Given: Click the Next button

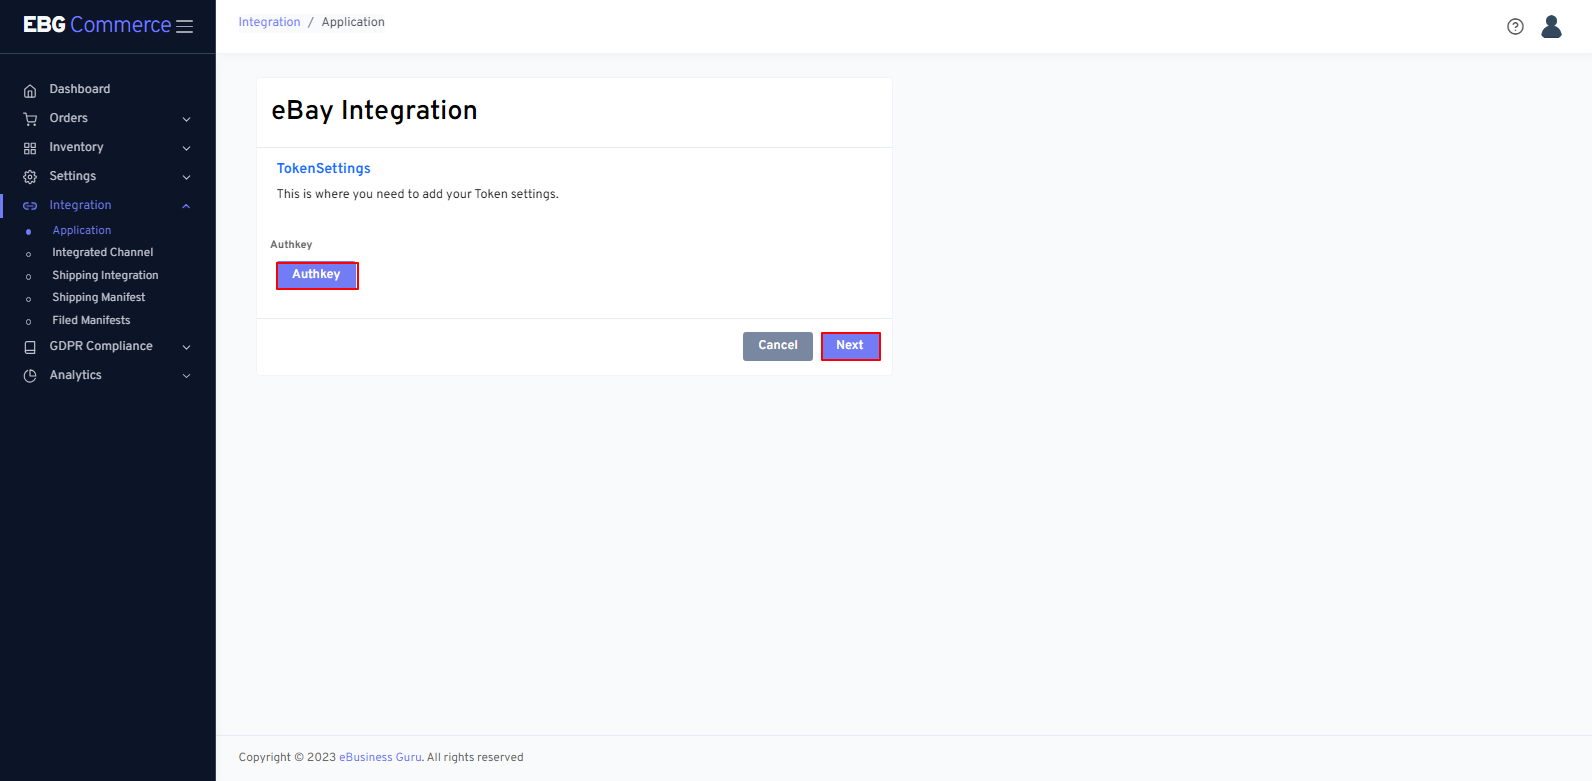Looking at the screenshot, I should click(850, 346).
